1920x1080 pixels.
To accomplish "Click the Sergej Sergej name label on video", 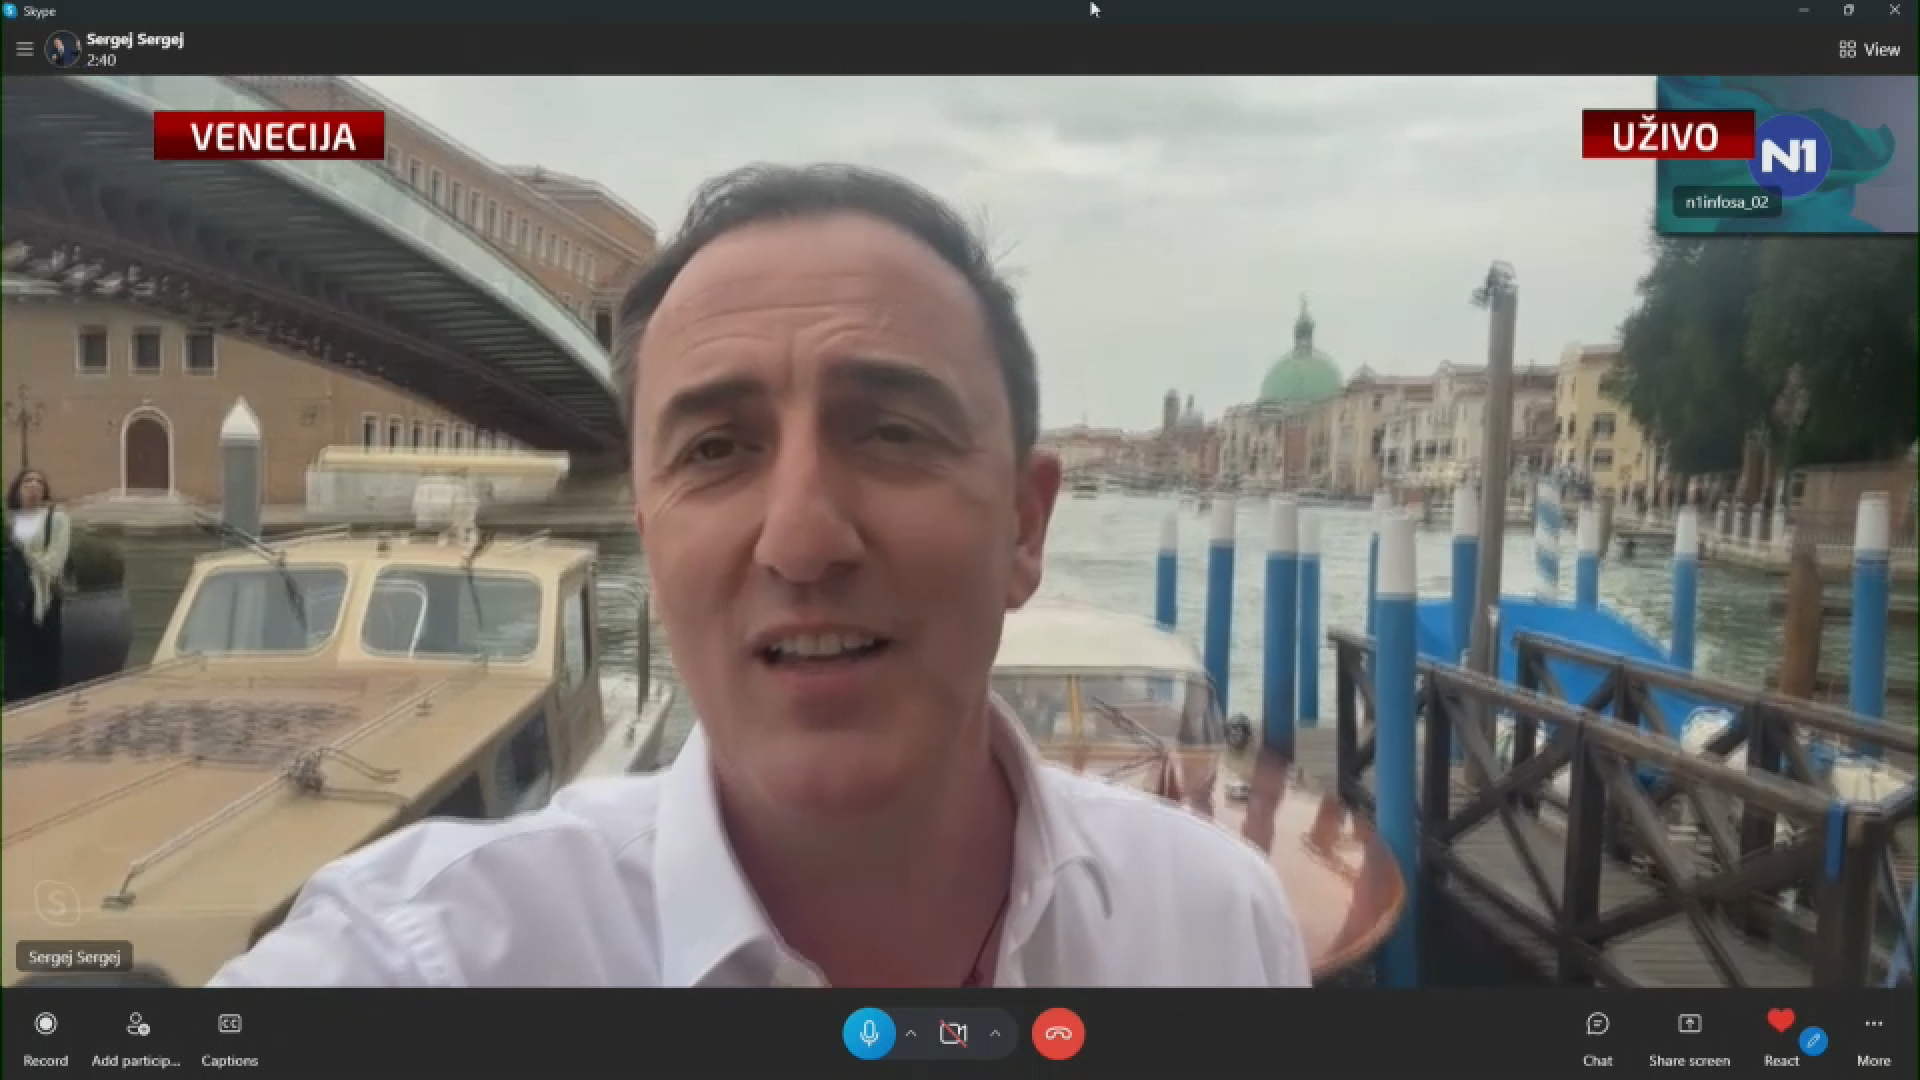I will coord(74,957).
